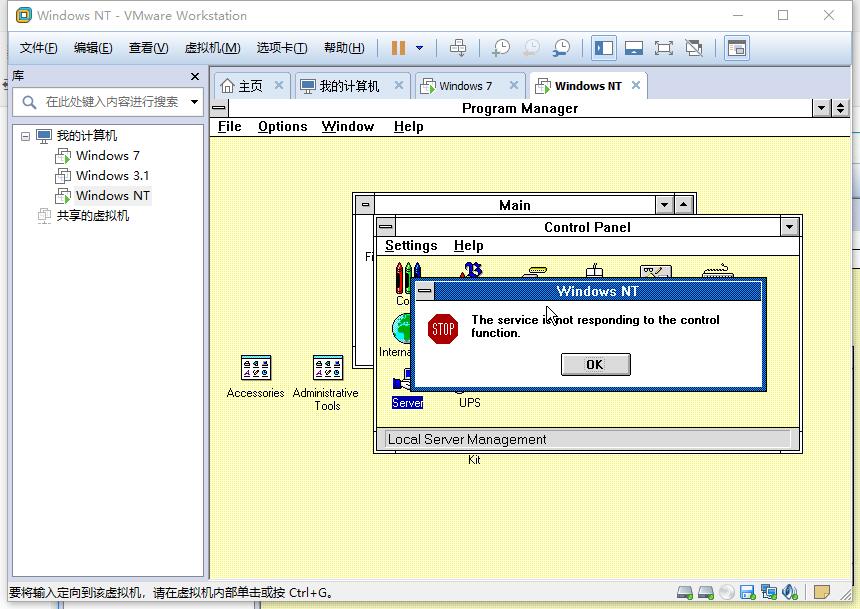Viewport: 860px width, 609px height.
Task: Open the Control Panel Settings menu
Action: pyautogui.click(x=411, y=246)
